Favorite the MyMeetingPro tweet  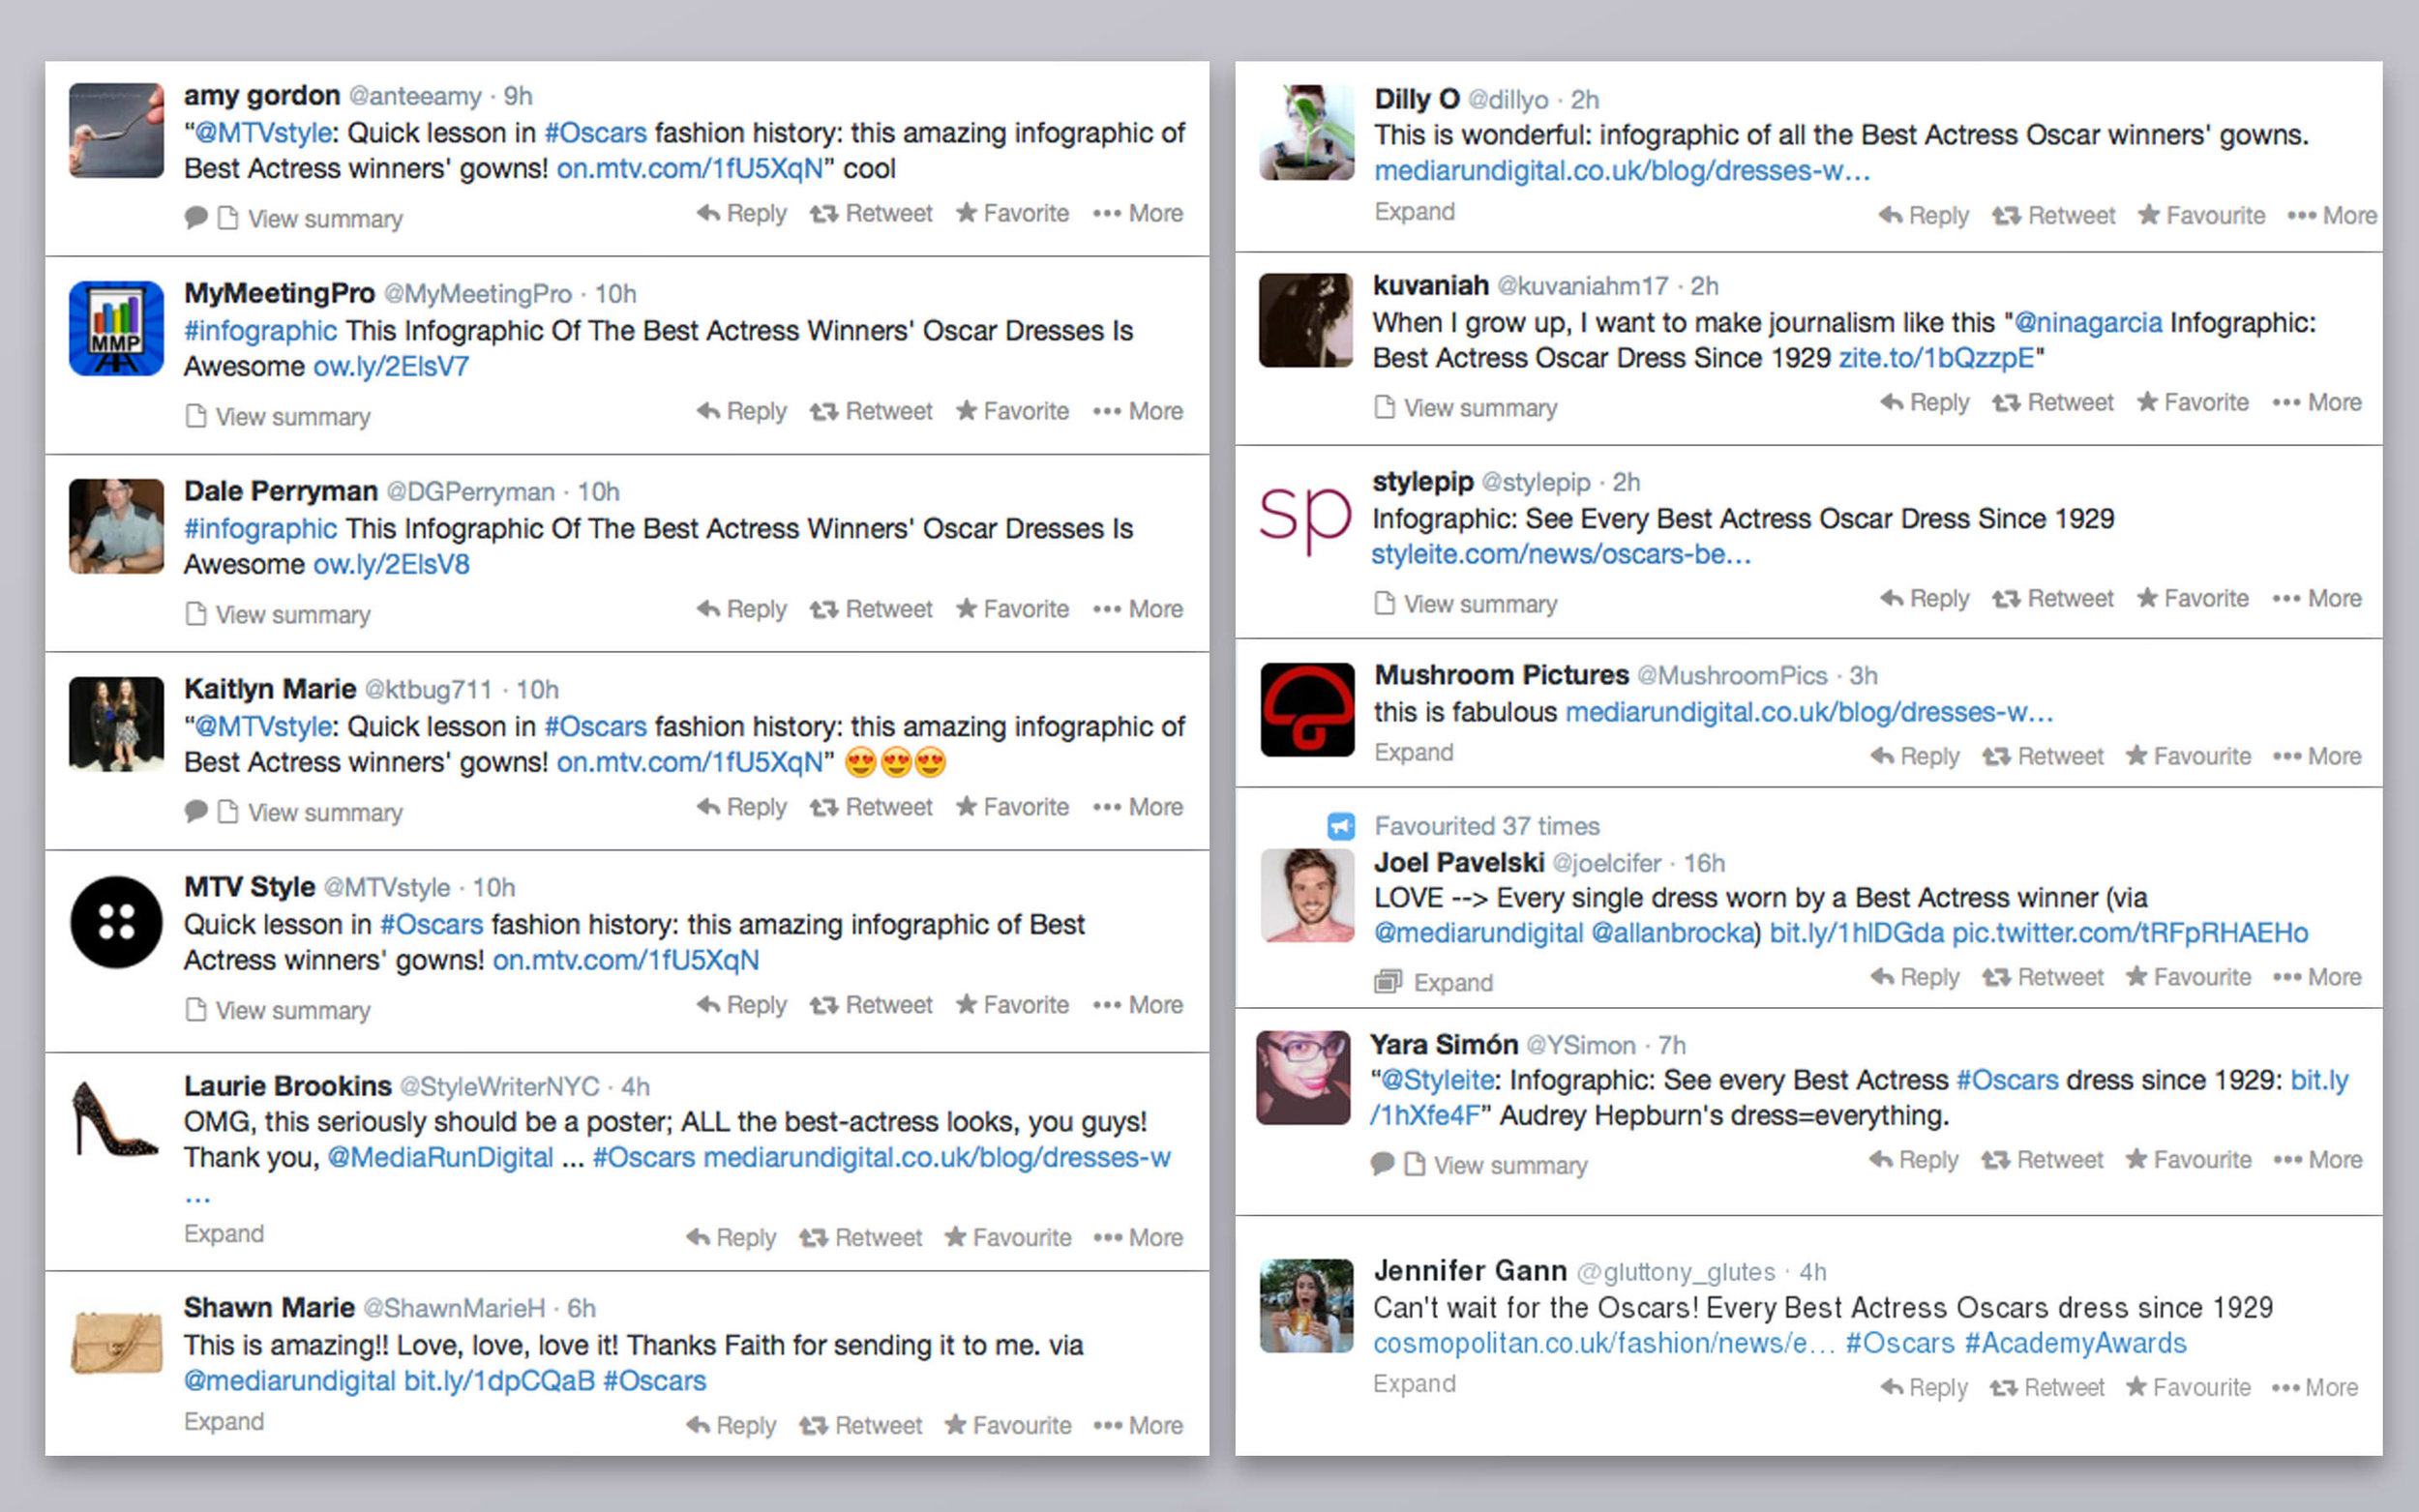1012,411
